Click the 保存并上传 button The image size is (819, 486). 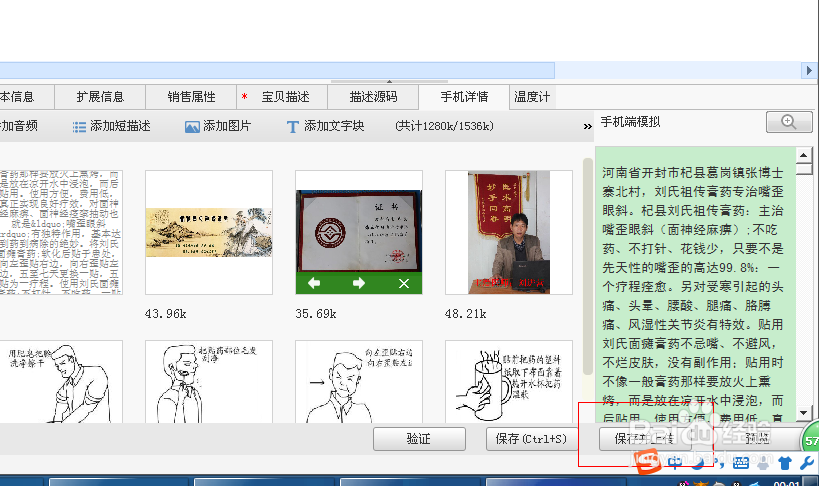click(x=645, y=439)
